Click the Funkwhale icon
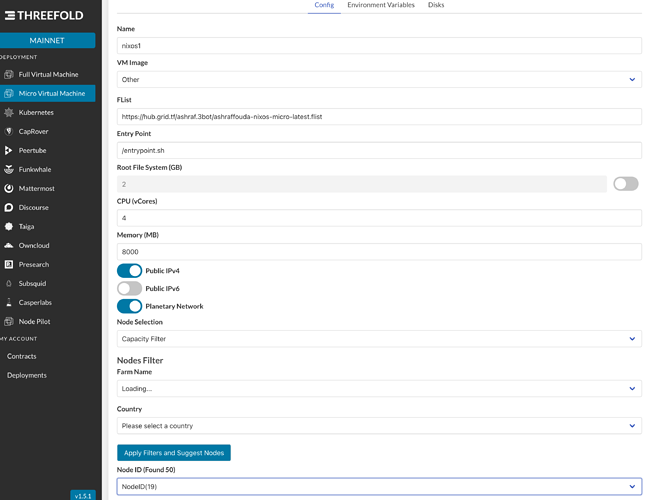This screenshot has height=500, width=645. point(9,169)
